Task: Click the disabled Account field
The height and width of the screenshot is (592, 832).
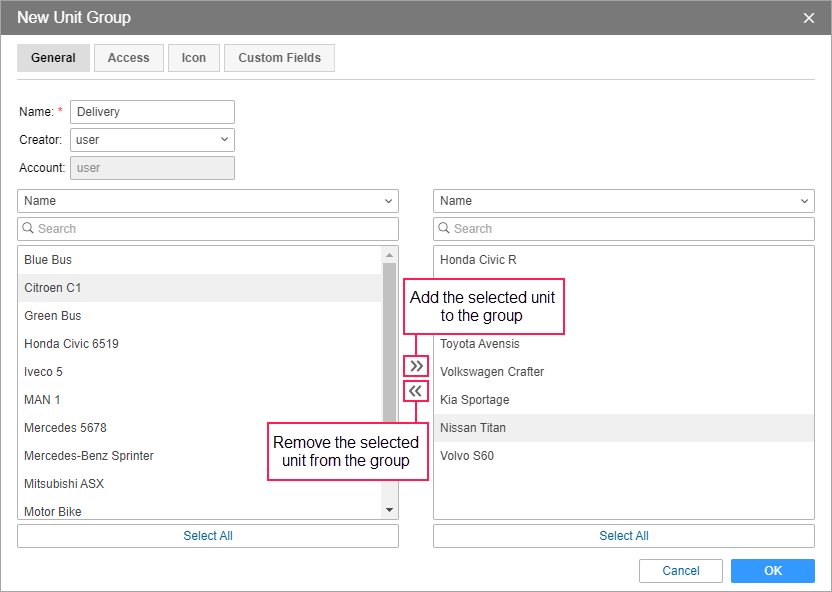Action: (152, 168)
